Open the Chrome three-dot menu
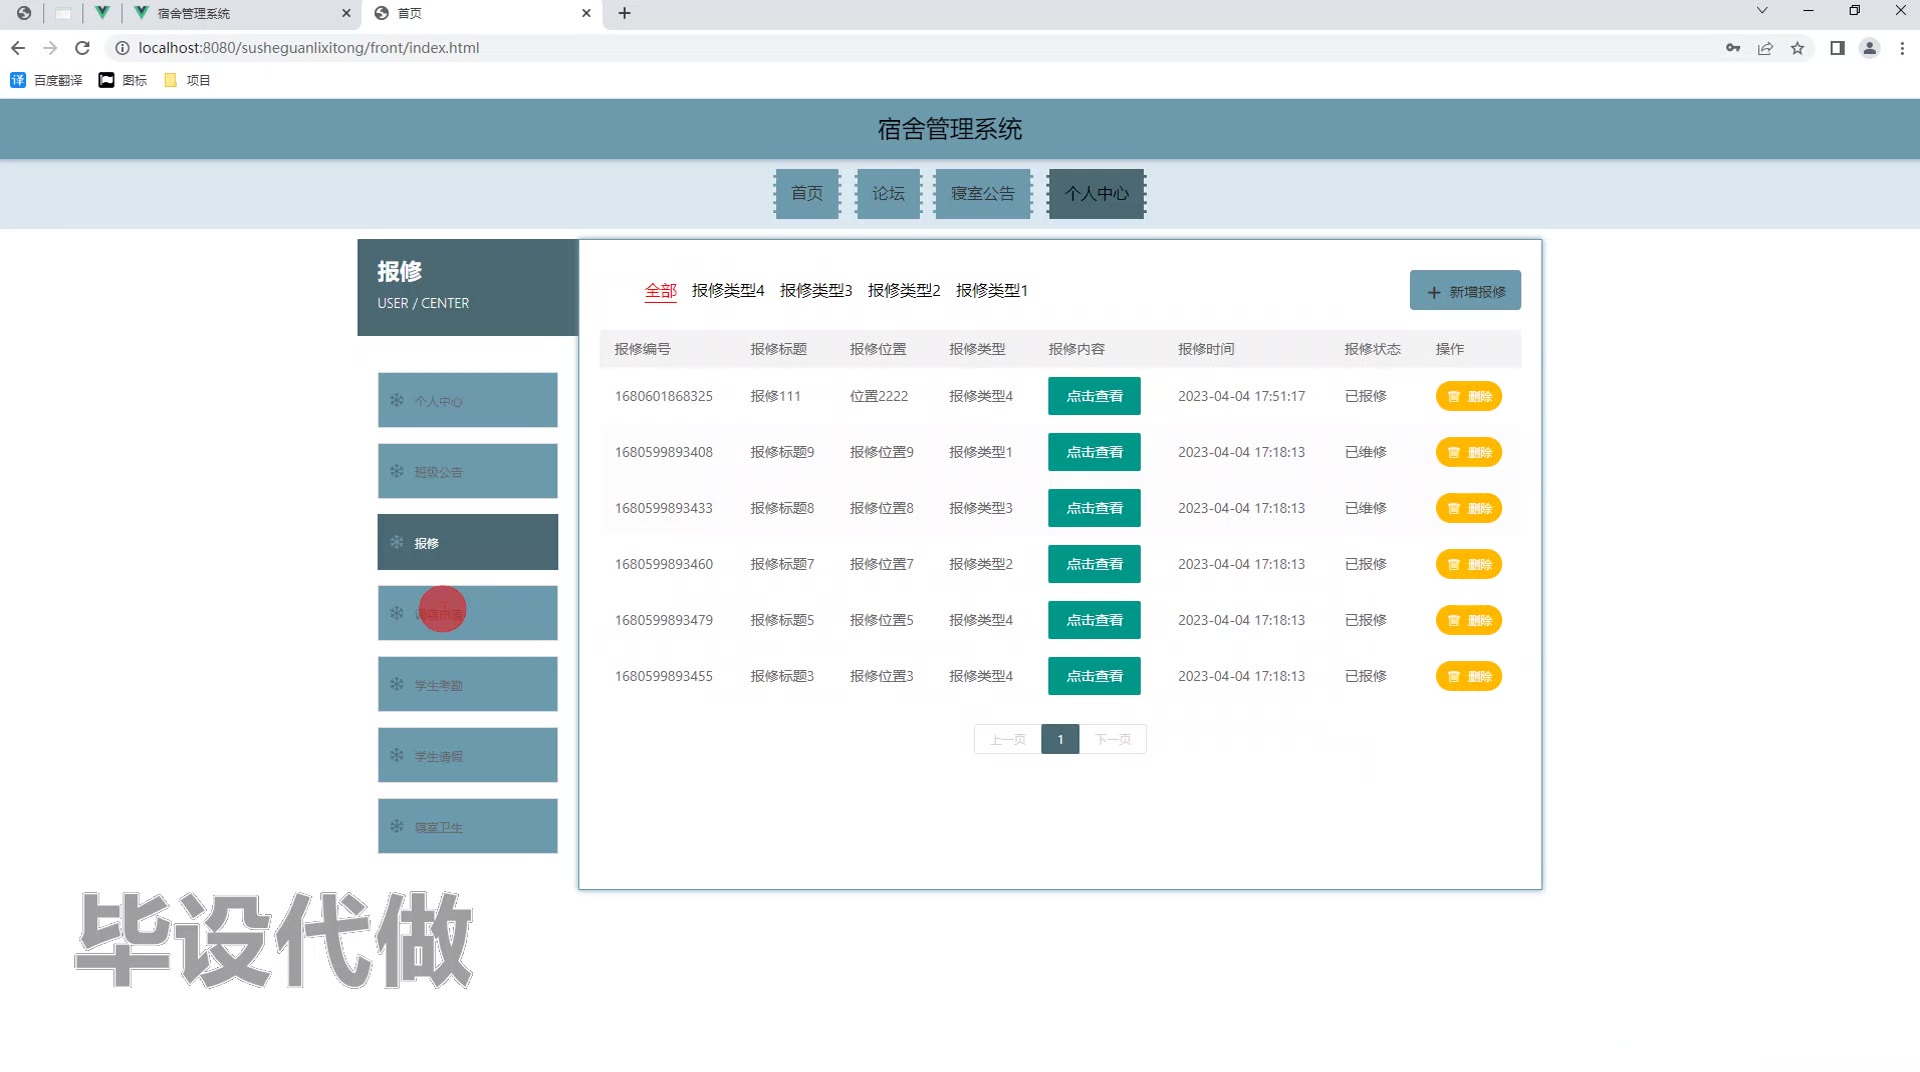 tap(1902, 48)
